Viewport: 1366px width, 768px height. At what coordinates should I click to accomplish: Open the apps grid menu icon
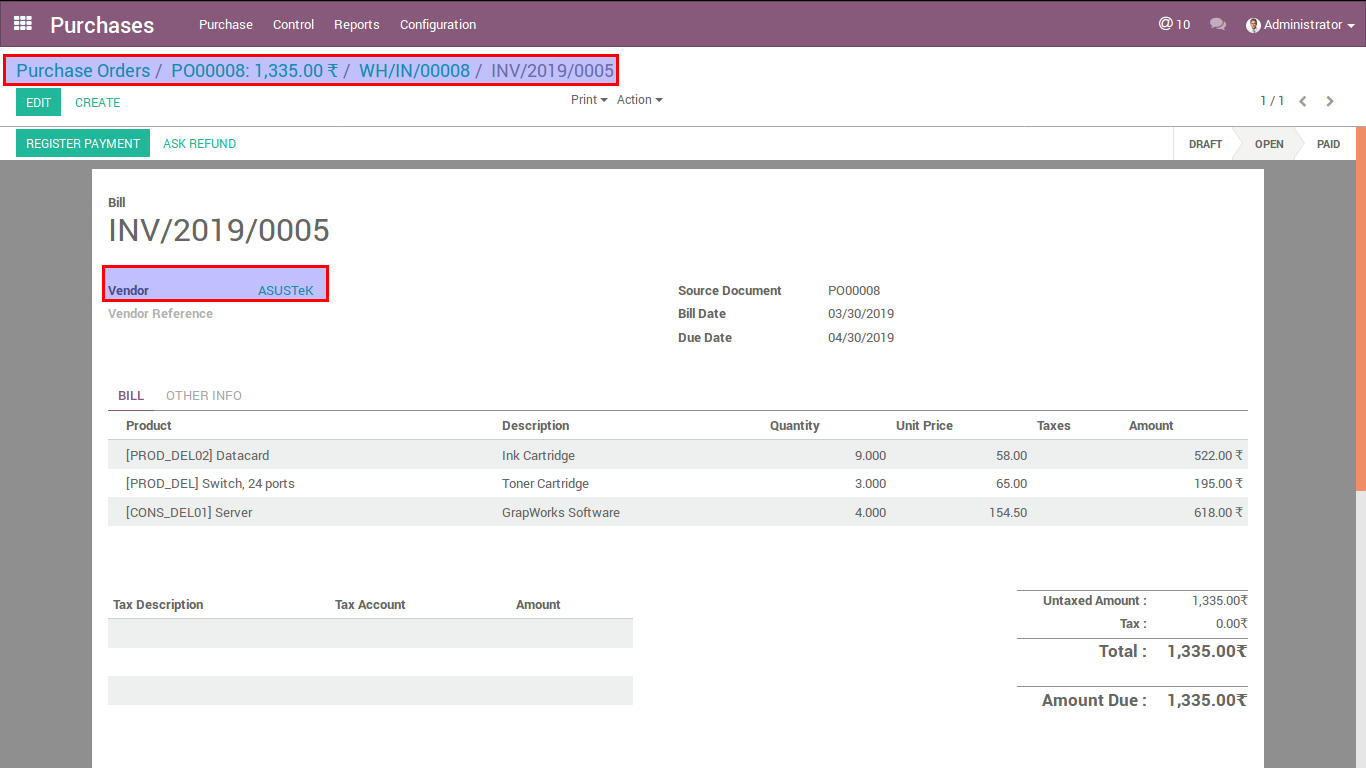tap(23, 23)
